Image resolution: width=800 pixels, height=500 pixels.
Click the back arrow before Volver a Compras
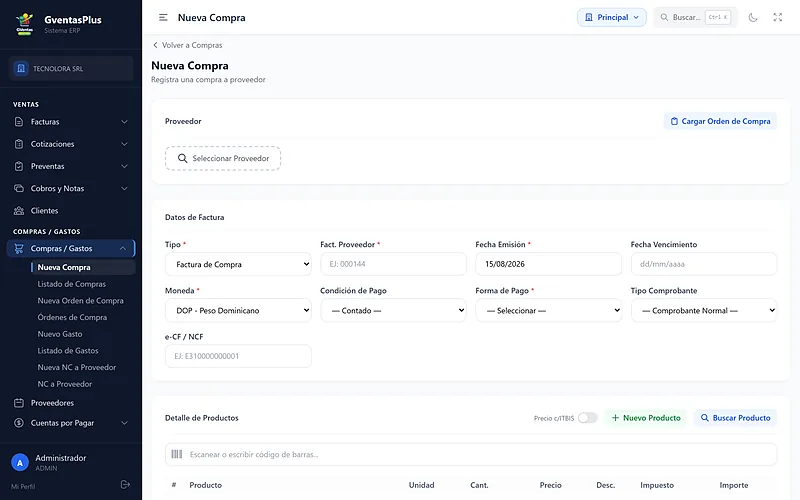pos(155,45)
